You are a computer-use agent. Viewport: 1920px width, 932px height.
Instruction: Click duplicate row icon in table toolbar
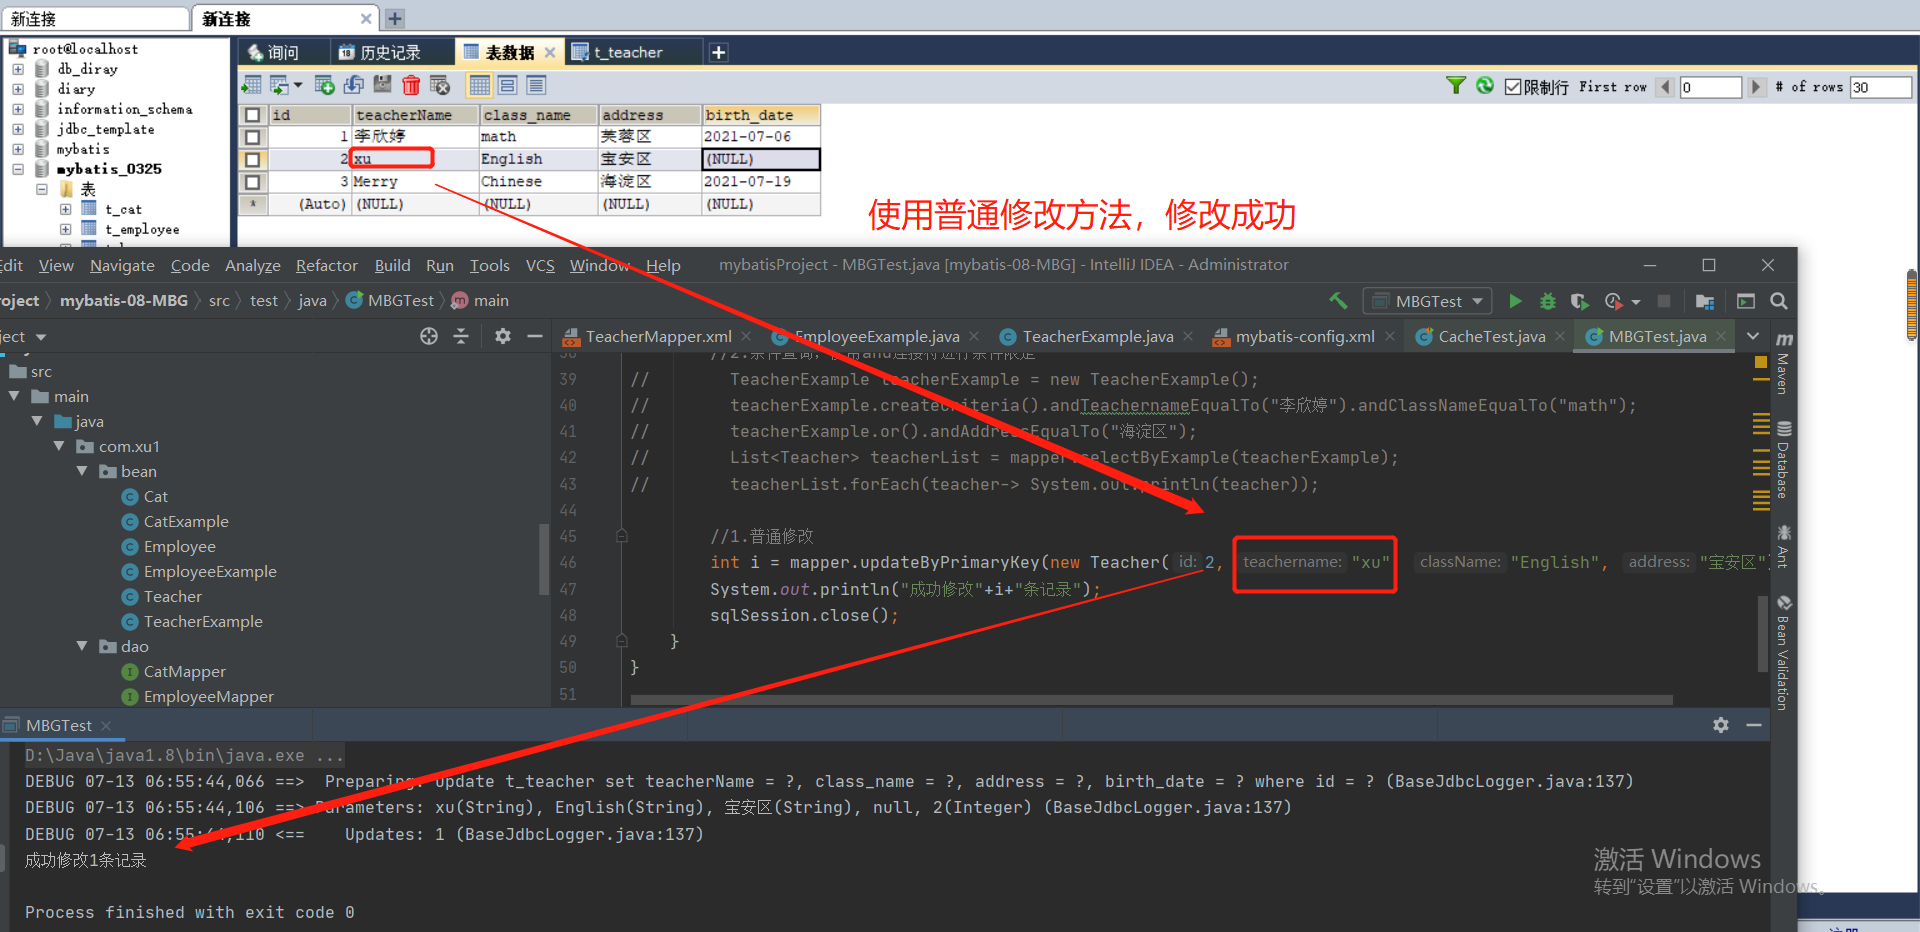(x=353, y=85)
